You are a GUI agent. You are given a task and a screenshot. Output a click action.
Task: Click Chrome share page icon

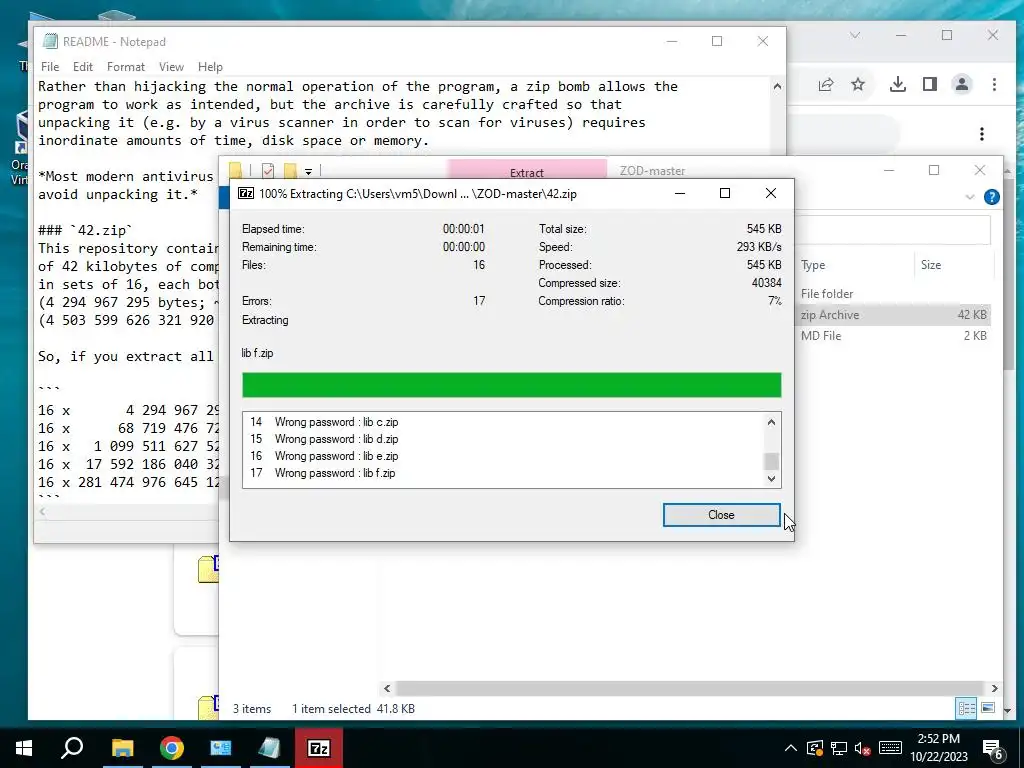pos(825,84)
